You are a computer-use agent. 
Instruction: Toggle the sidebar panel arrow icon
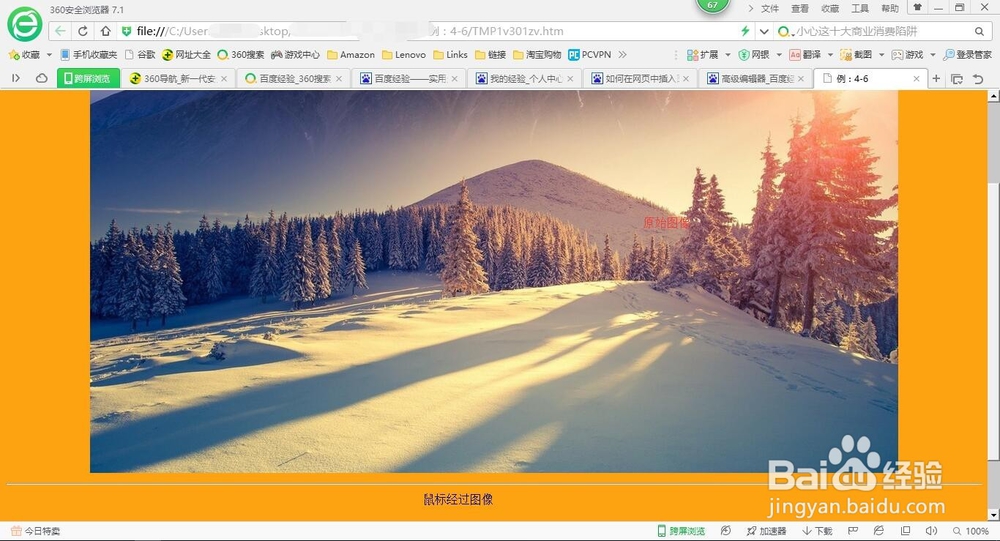[16, 78]
